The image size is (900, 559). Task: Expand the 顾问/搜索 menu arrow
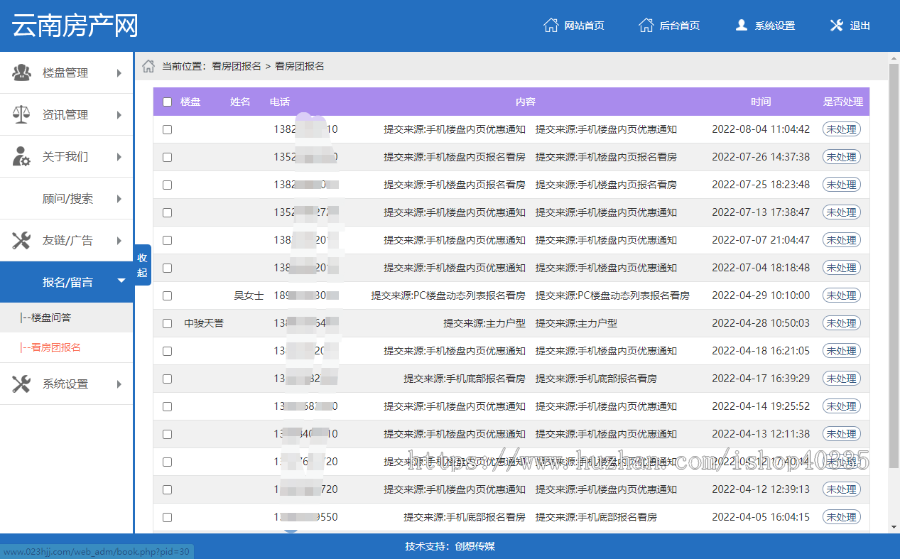119,199
